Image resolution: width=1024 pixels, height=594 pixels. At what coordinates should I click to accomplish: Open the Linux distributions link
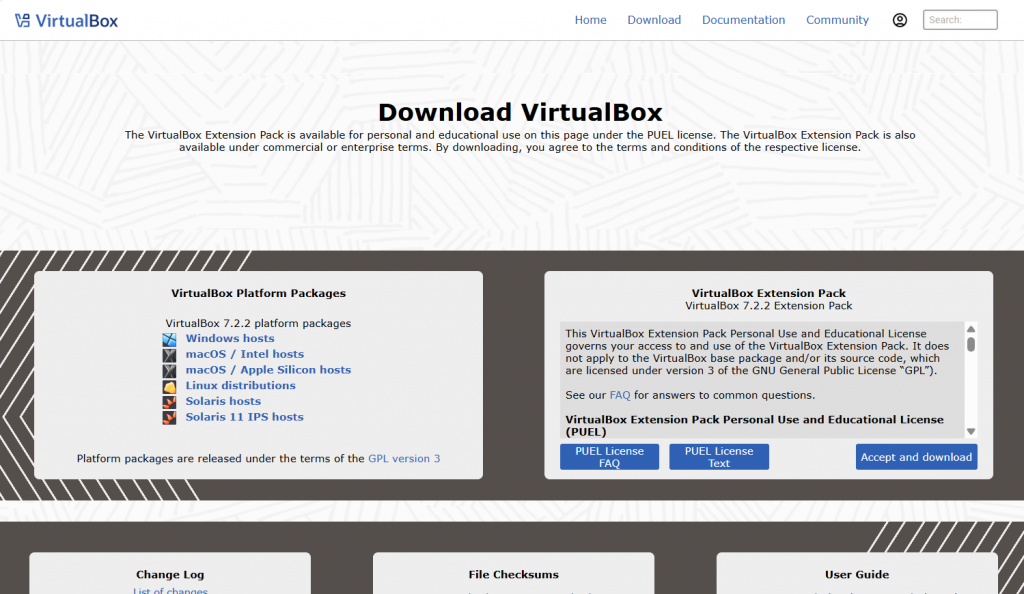pyautogui.click(x=240, y=385)
